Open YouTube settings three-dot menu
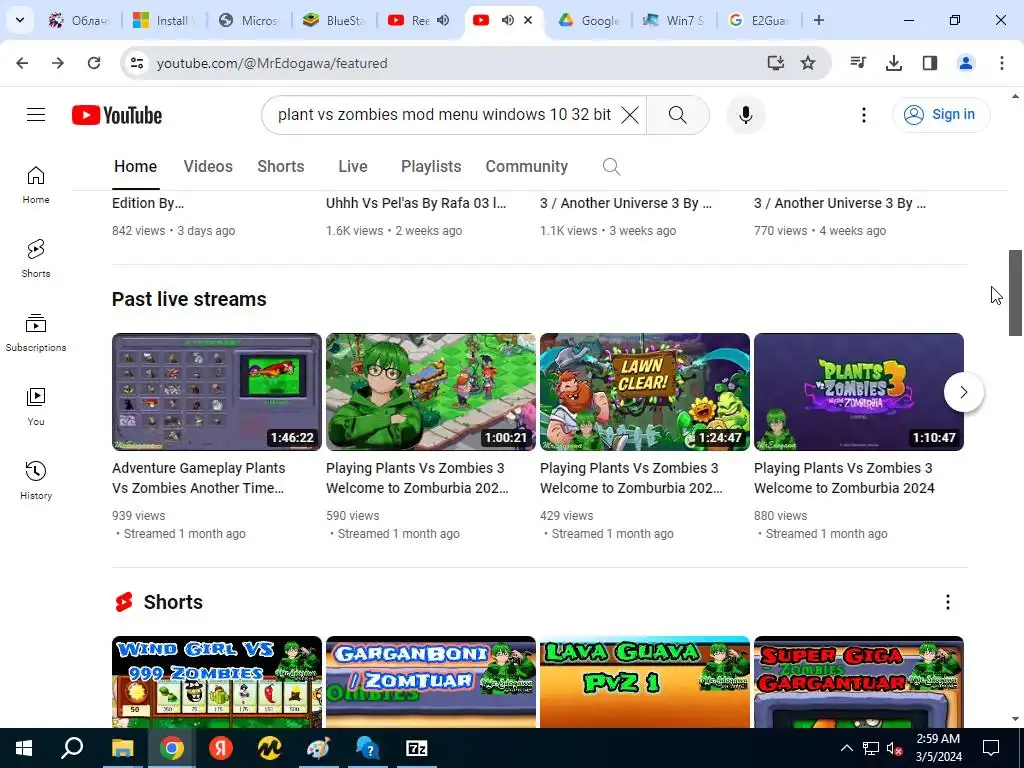This screenshot has height=768, width=1024. point(863,115)
